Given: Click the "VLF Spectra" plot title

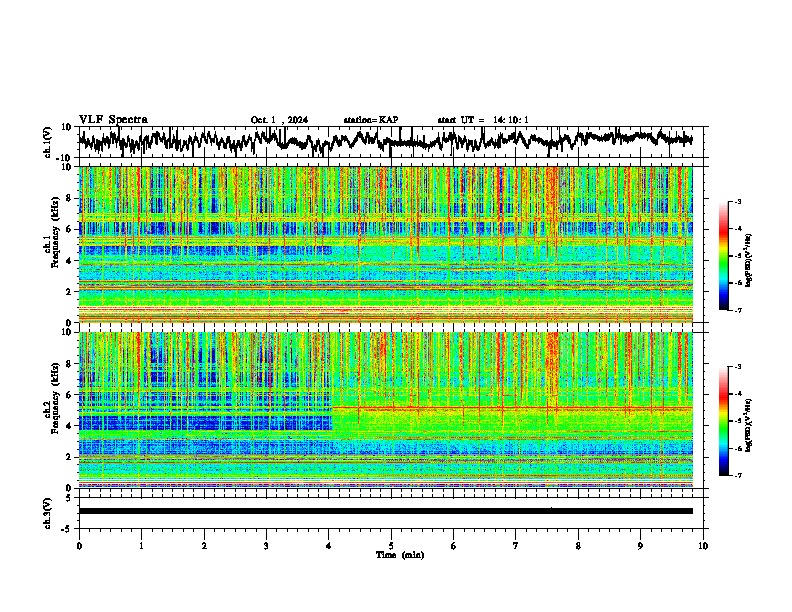Looking at the screenshot, I should click(x=113, y=120).
